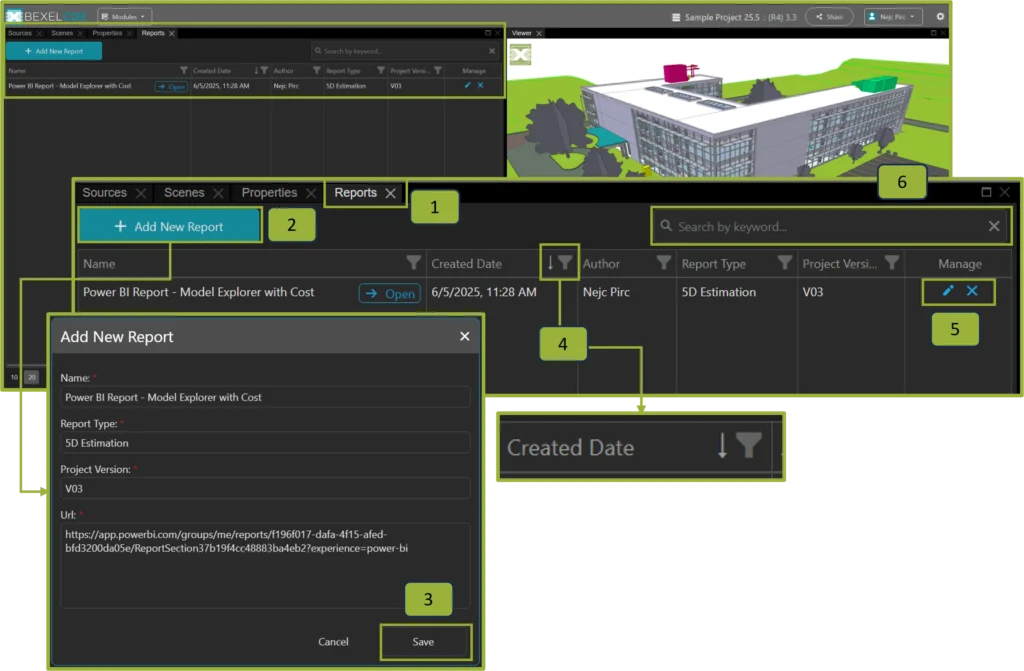This screenshot has width=1024, height=671.
Task: Click the keyword search field in the enlarged panel
Action: 831,226
